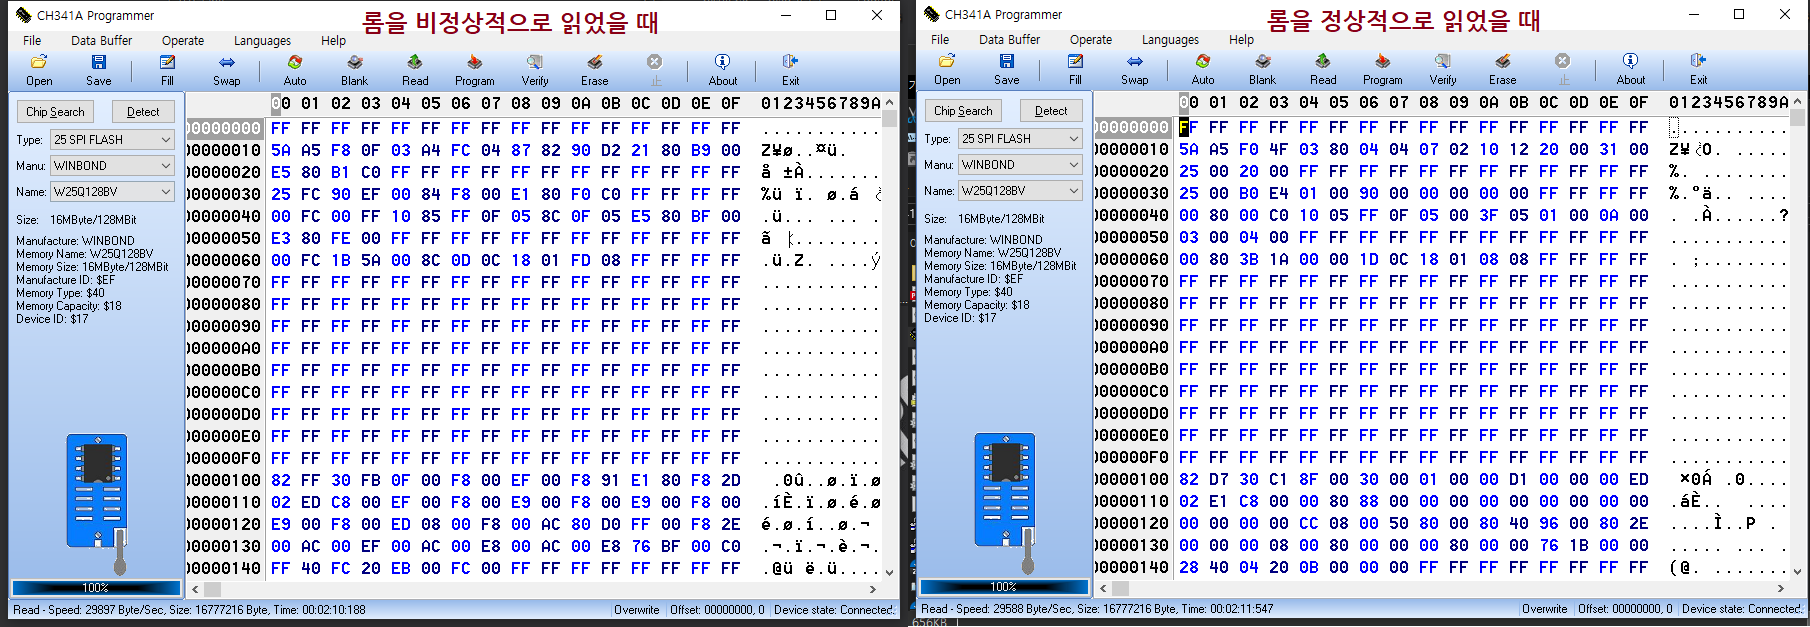
Task: Click Auto icon in right programmer window
Action: (x=1203, y=69)
